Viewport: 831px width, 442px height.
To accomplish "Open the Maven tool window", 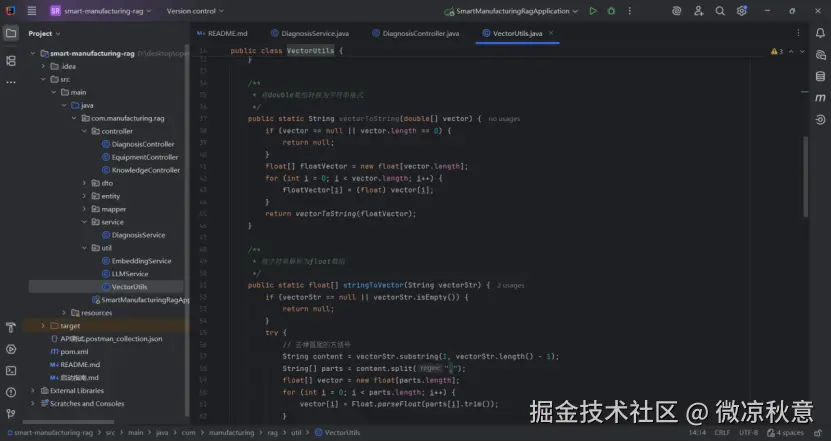I will (x=820, y=98).
